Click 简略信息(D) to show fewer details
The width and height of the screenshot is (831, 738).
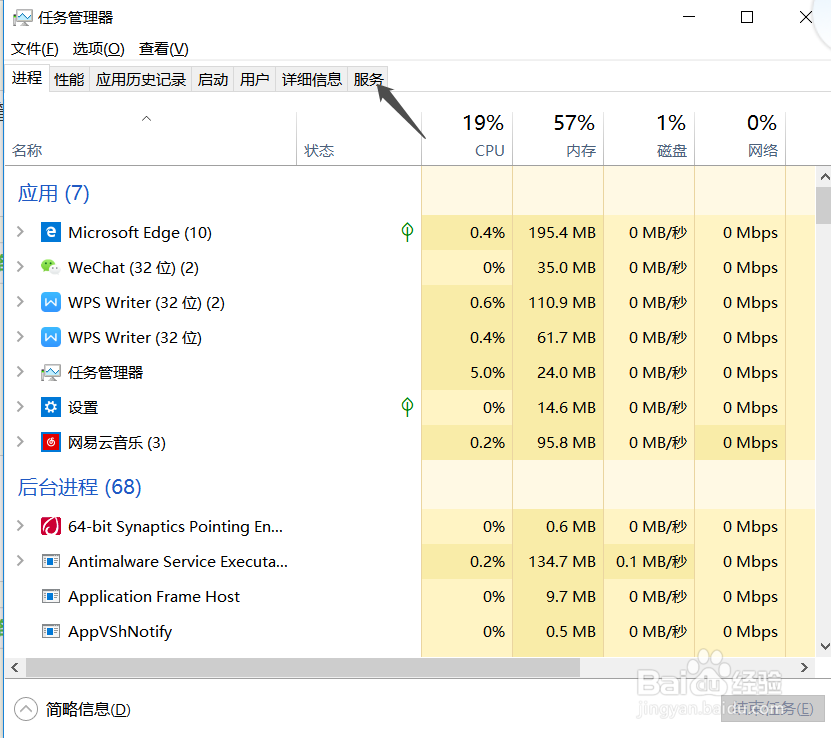click(x=88, y=709)
